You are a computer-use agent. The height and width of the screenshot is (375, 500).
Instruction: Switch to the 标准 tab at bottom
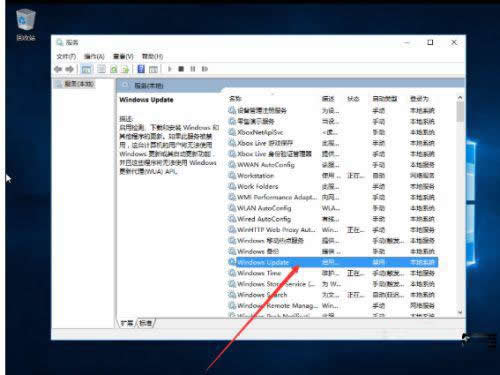[146, 323]
